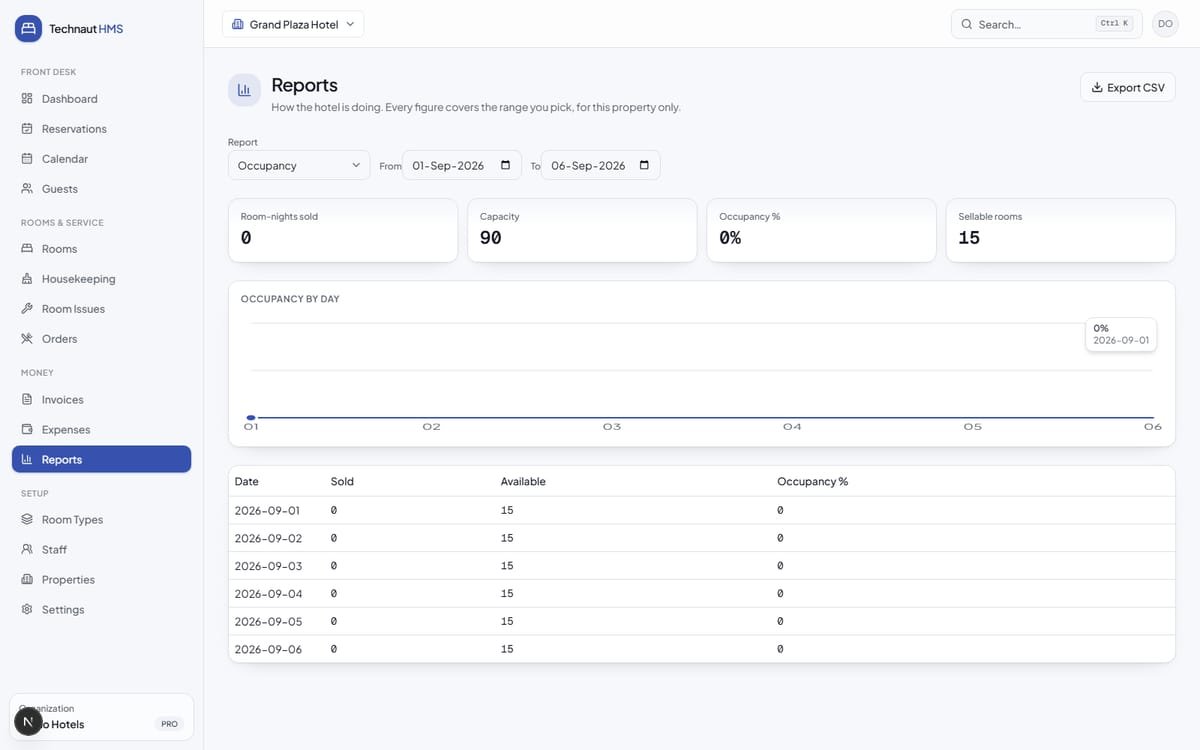This screenshot has height=750, width=1200.
Task: Click the Invoices document icon
Action: tap(27, 400)
